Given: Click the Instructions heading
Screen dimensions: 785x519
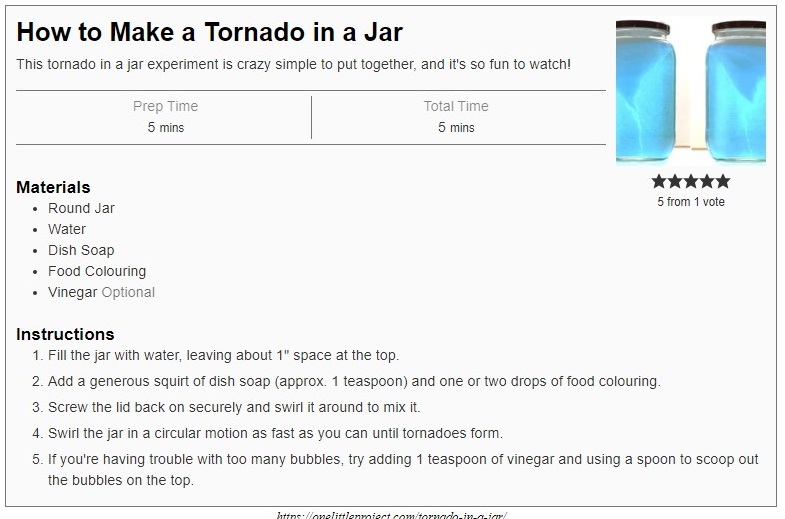Looking at the screenshot, I should click(65, 334).
